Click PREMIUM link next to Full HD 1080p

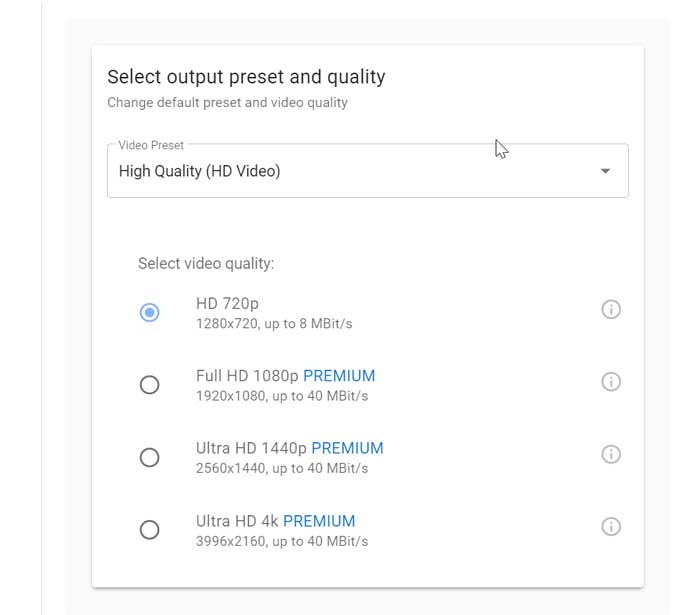(x=339, y=376)
